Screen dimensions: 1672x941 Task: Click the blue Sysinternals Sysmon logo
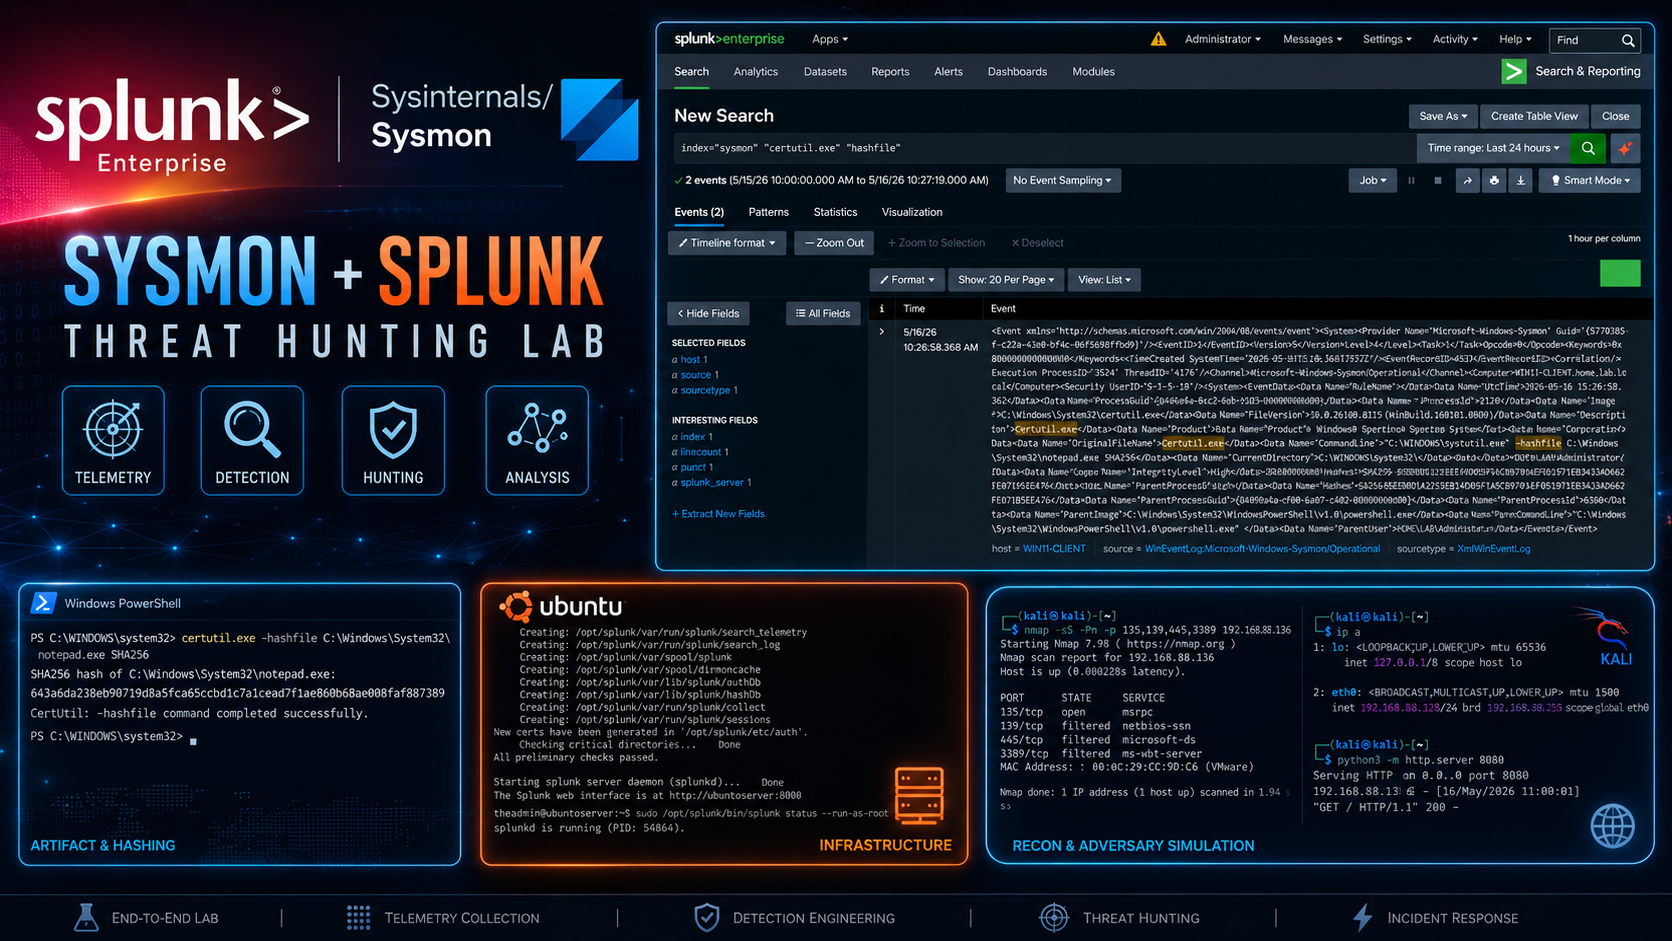click(599, 119)
